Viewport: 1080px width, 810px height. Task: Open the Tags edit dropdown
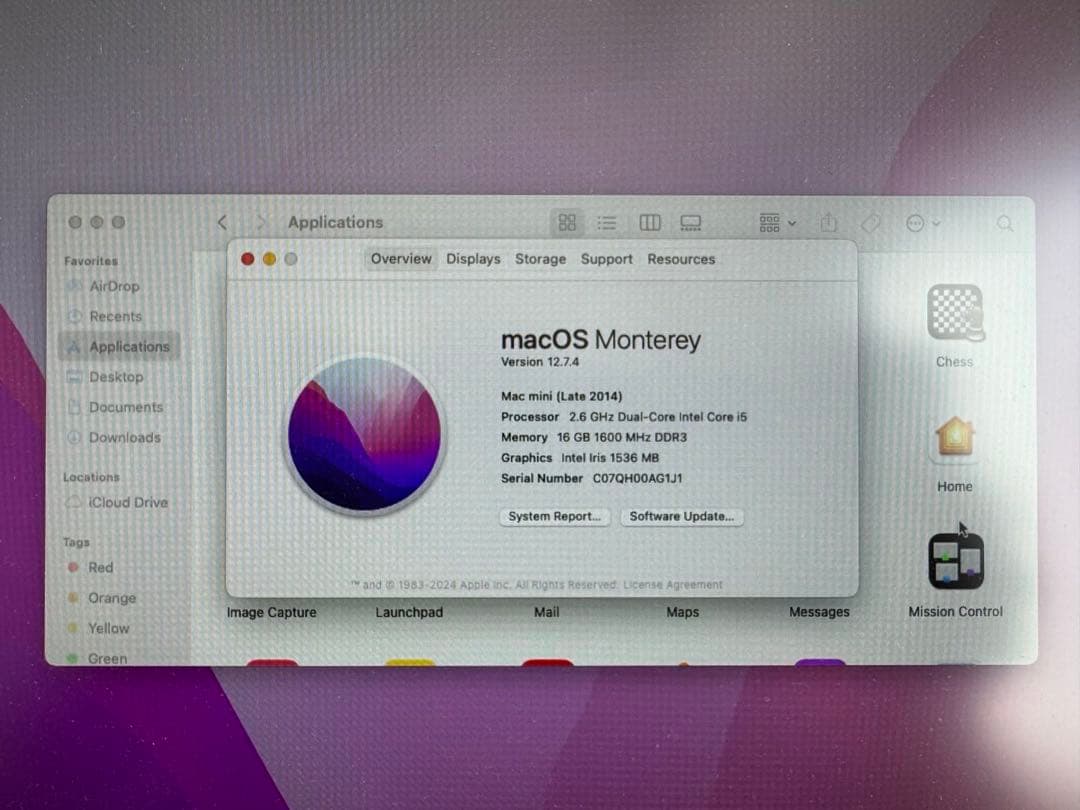click(870, 222)
